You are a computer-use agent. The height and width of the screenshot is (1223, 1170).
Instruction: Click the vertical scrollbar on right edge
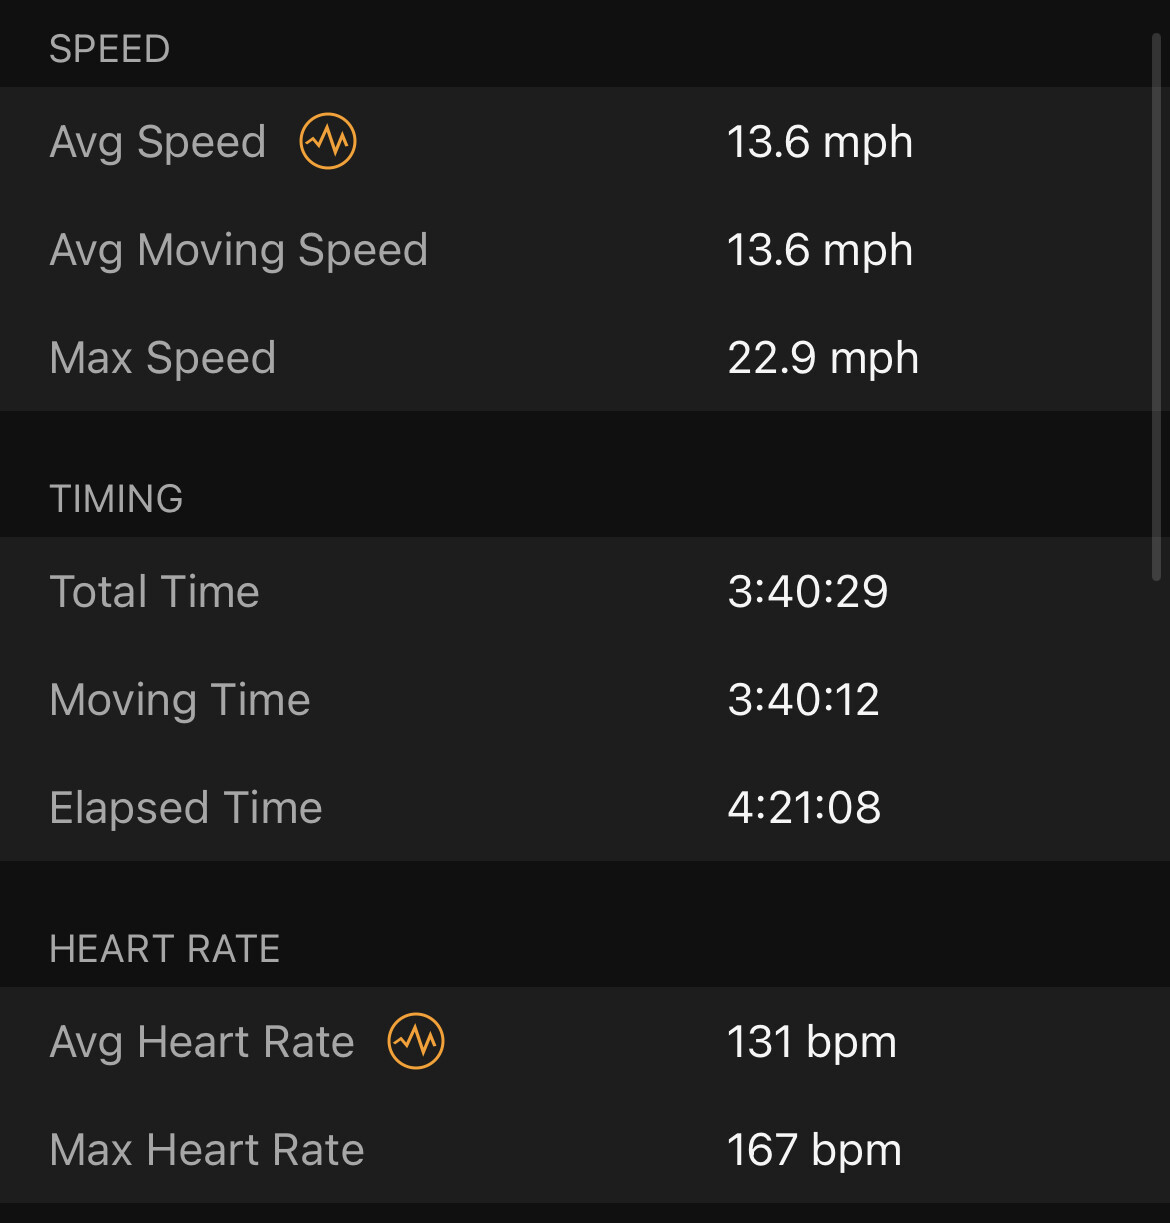click(1156, 306)
